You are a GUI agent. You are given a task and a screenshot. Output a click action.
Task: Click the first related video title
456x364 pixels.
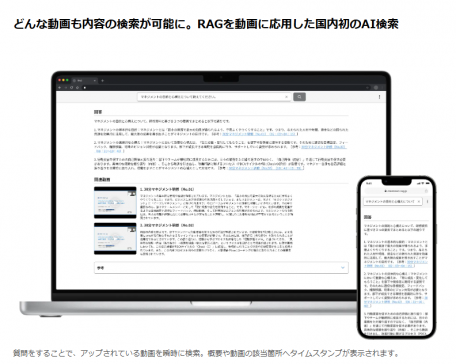(x=167, y=189)
